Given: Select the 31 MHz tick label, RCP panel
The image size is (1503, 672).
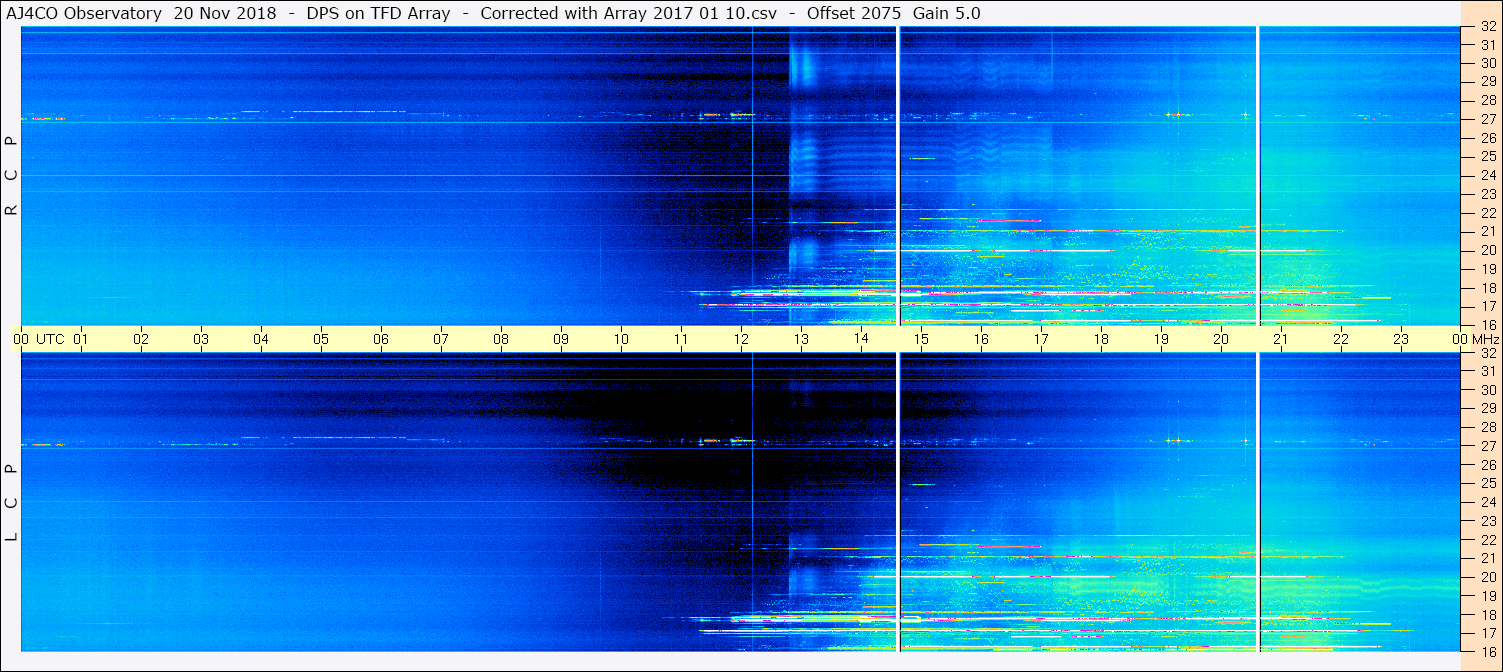Looking at the screenshot, I should (1487, 45).
